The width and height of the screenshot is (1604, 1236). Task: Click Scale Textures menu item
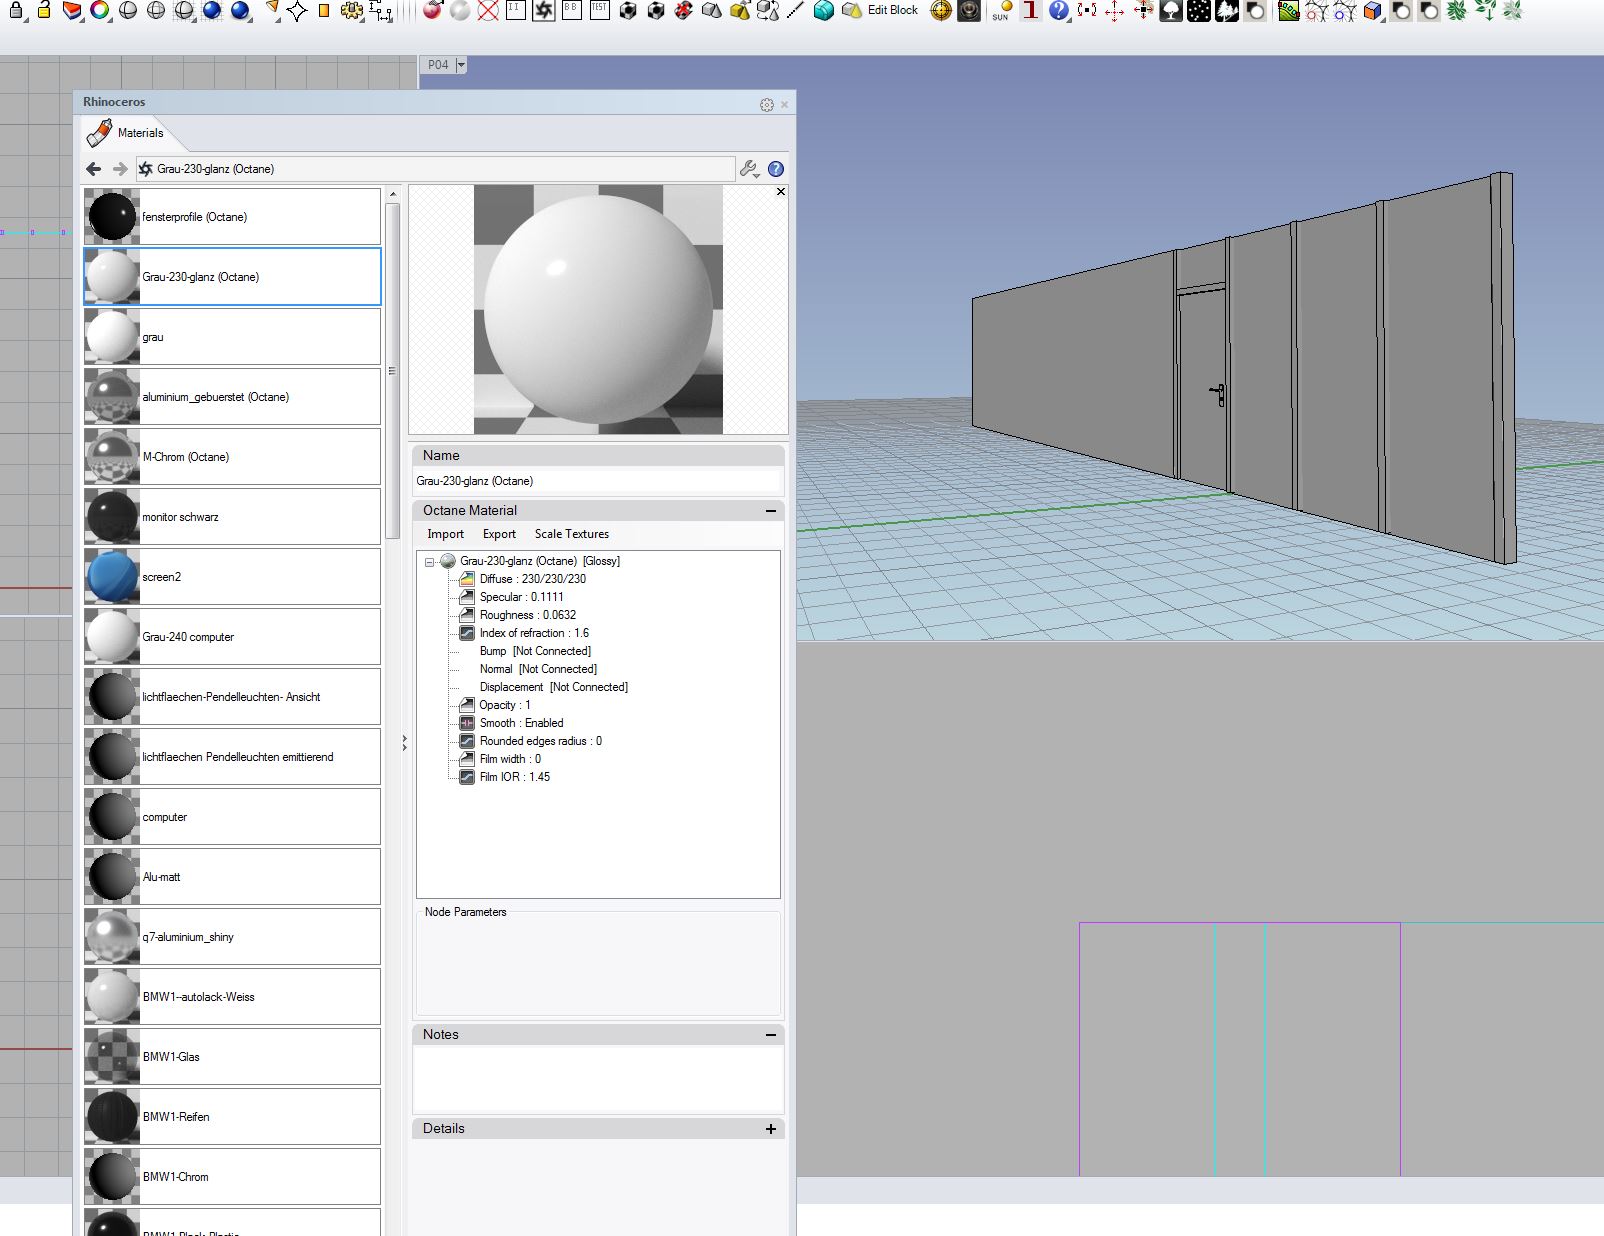click(572, 534)
